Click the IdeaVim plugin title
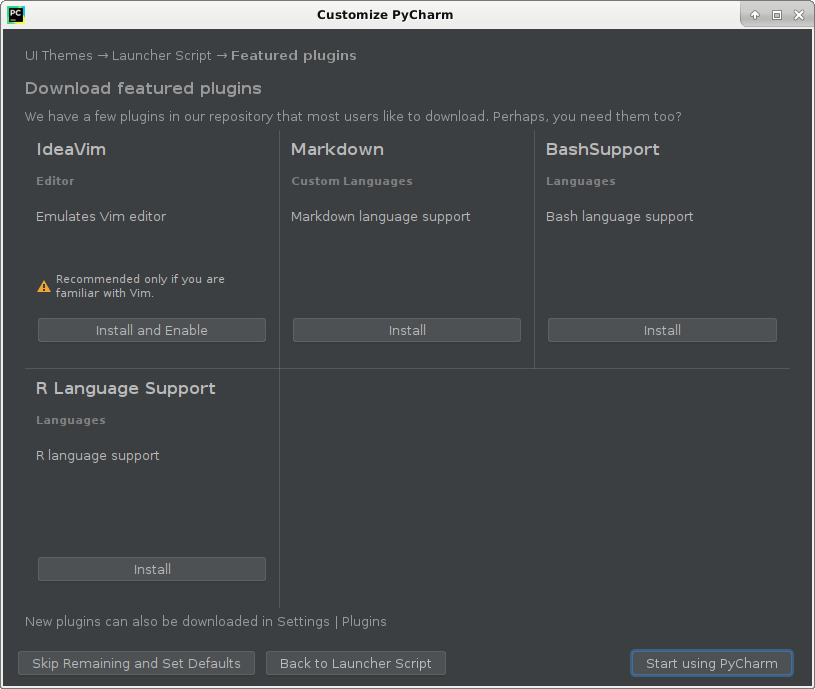 pyautogui.click(x=71, y=150)
